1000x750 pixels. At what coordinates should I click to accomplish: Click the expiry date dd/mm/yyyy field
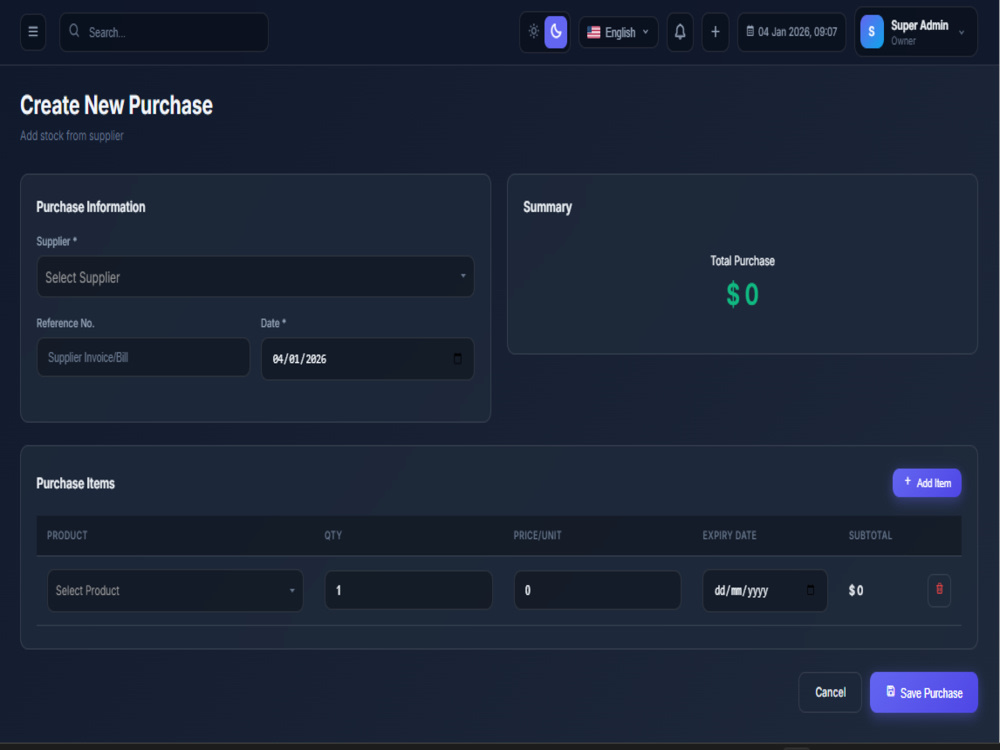point(765,591)
